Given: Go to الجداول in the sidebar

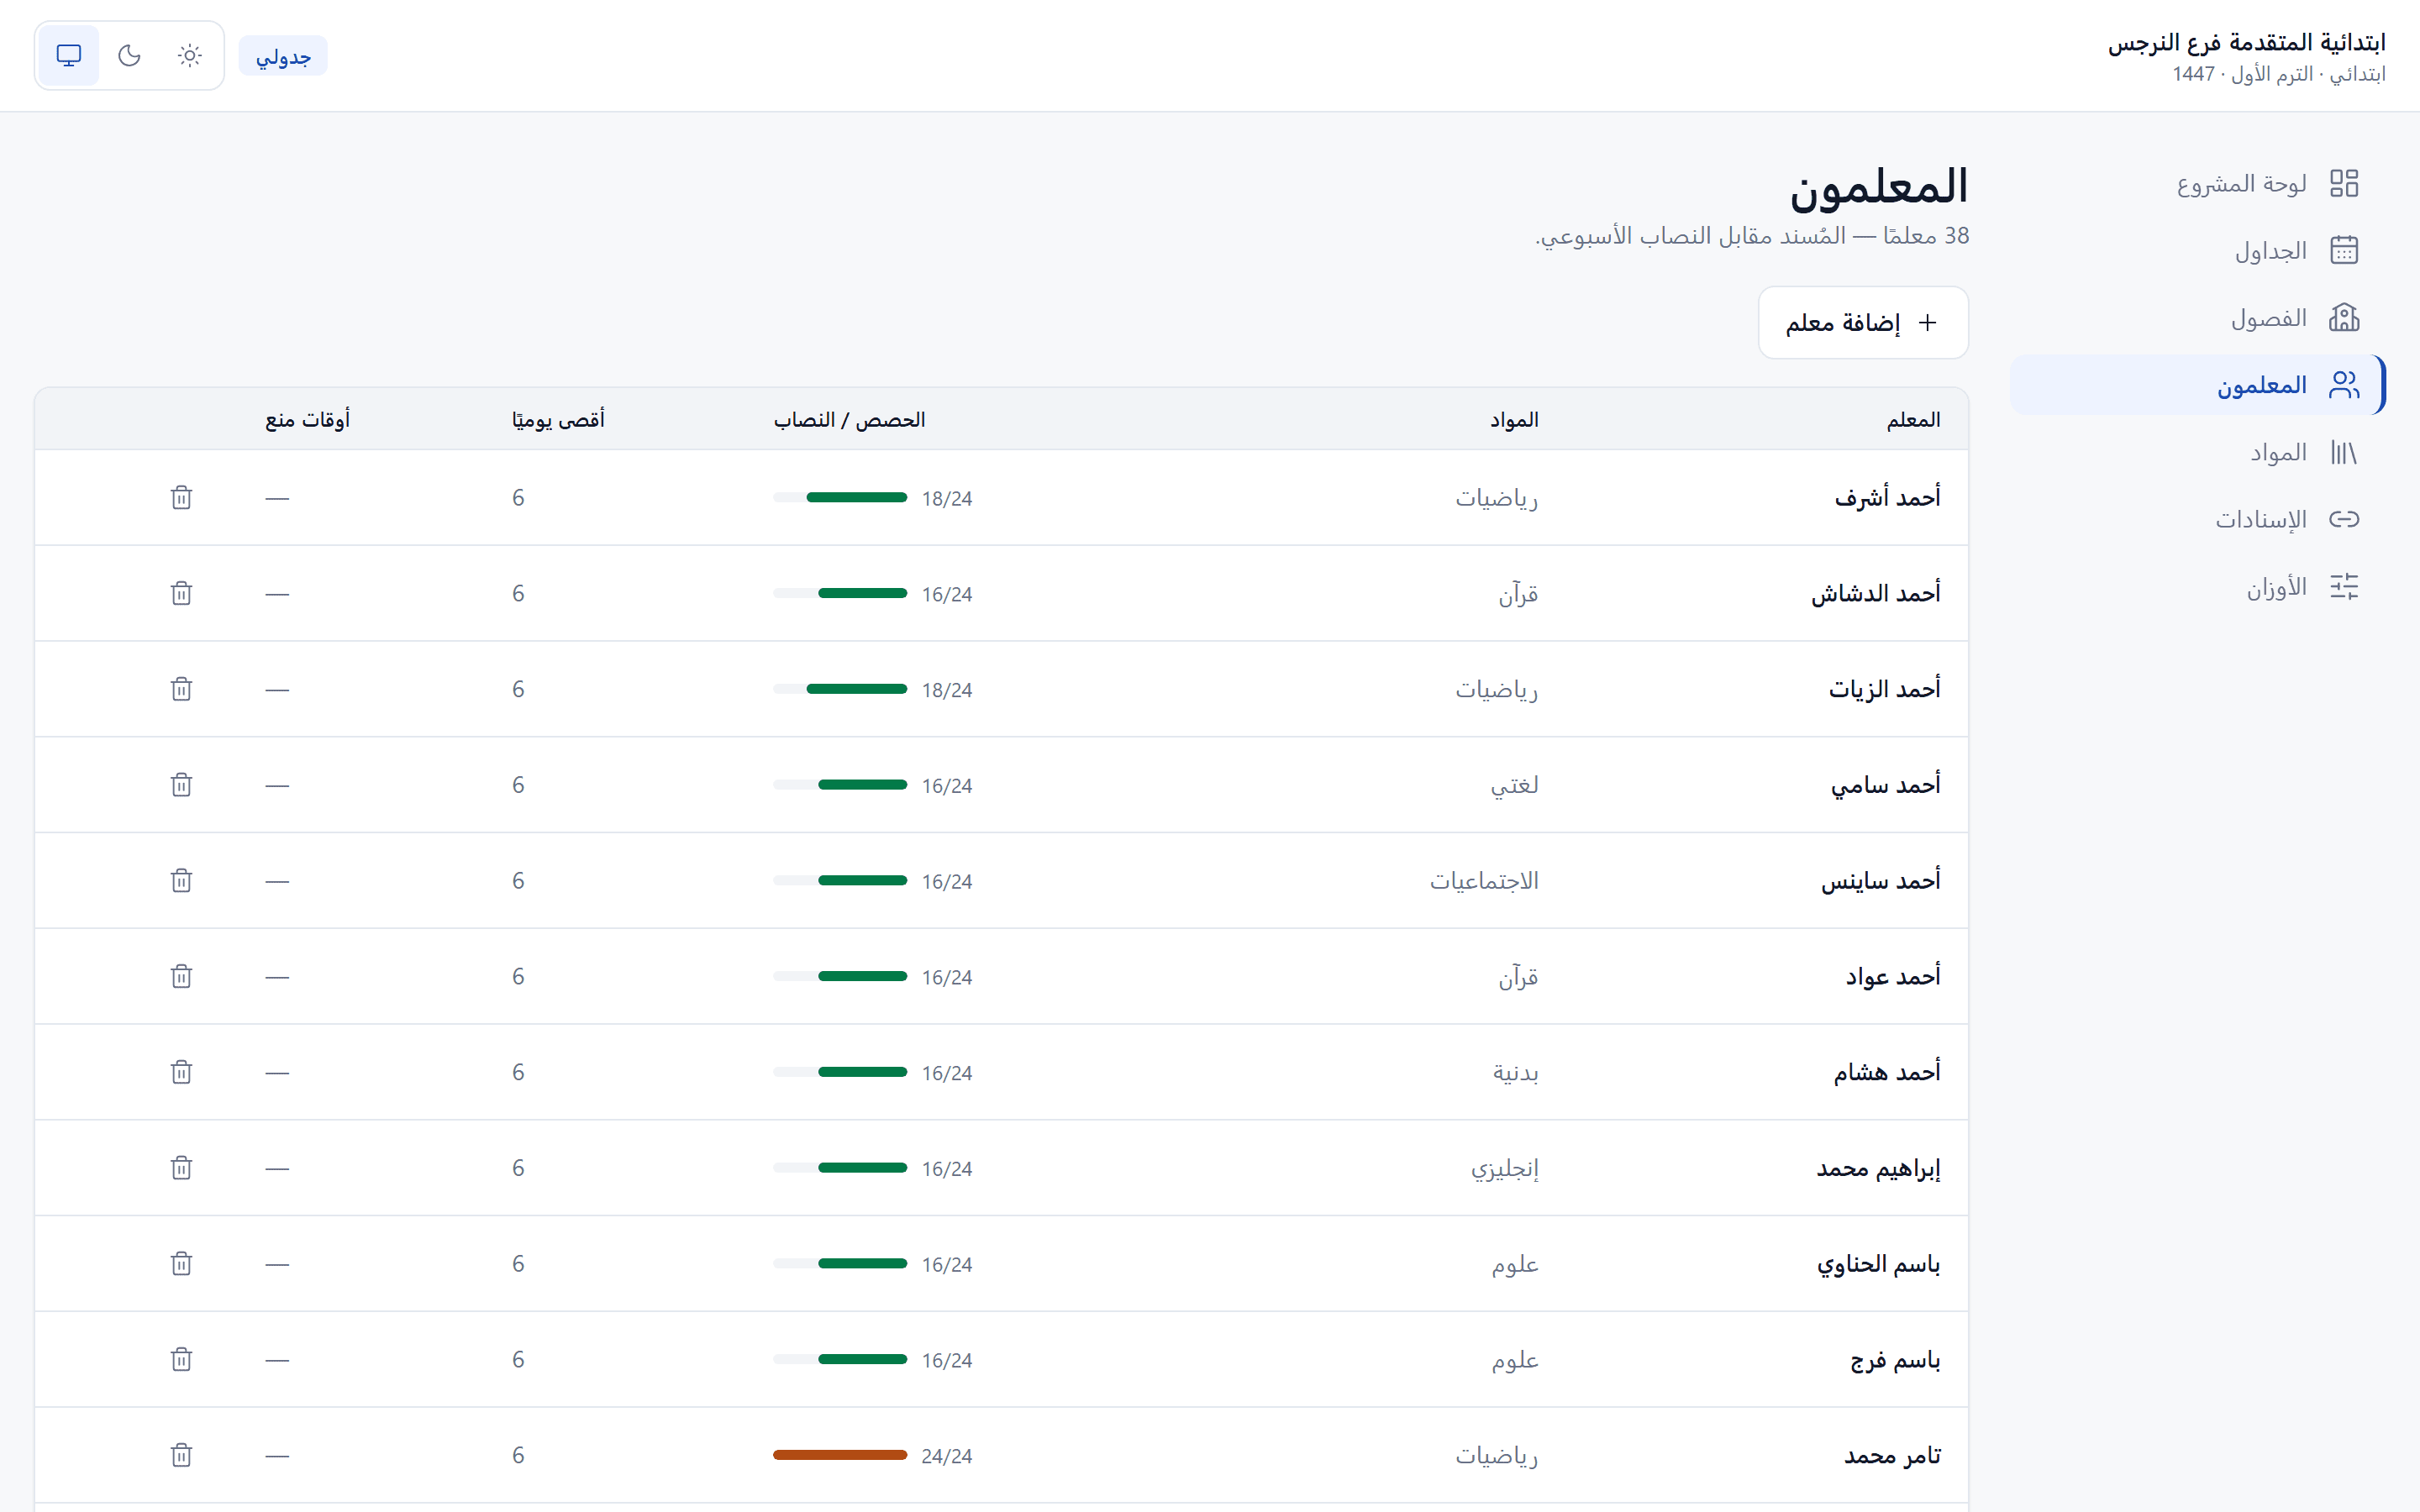Looking at the screenshot, I should tap(2197, 250).
